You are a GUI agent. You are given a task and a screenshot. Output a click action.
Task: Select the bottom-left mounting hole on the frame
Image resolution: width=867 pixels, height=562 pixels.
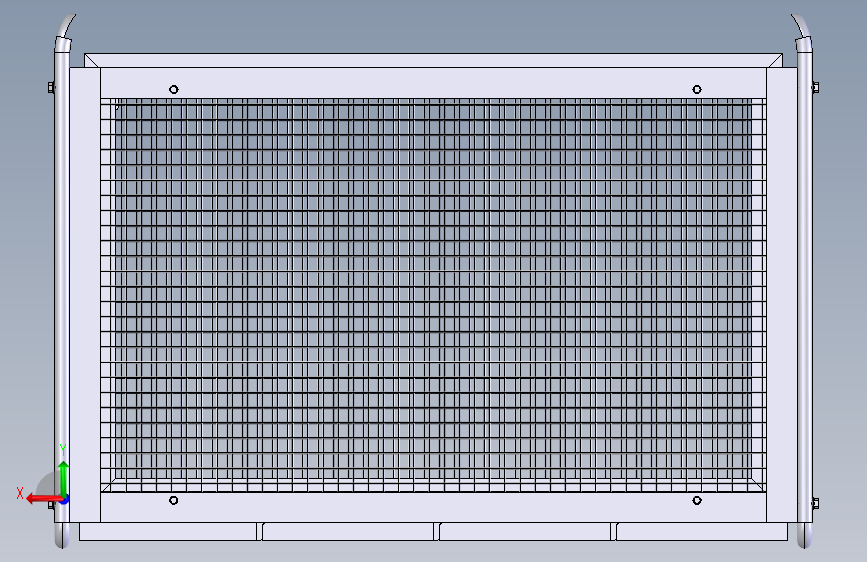(174, 501)
